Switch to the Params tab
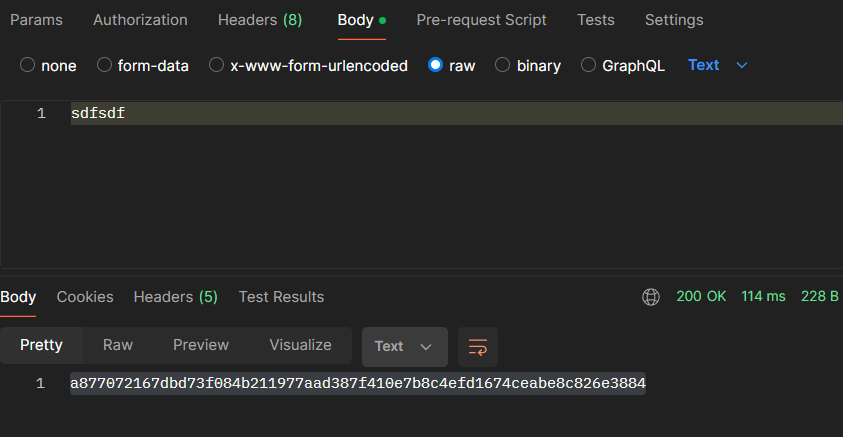Screen dimensions: 843x437 click(38, 20)
